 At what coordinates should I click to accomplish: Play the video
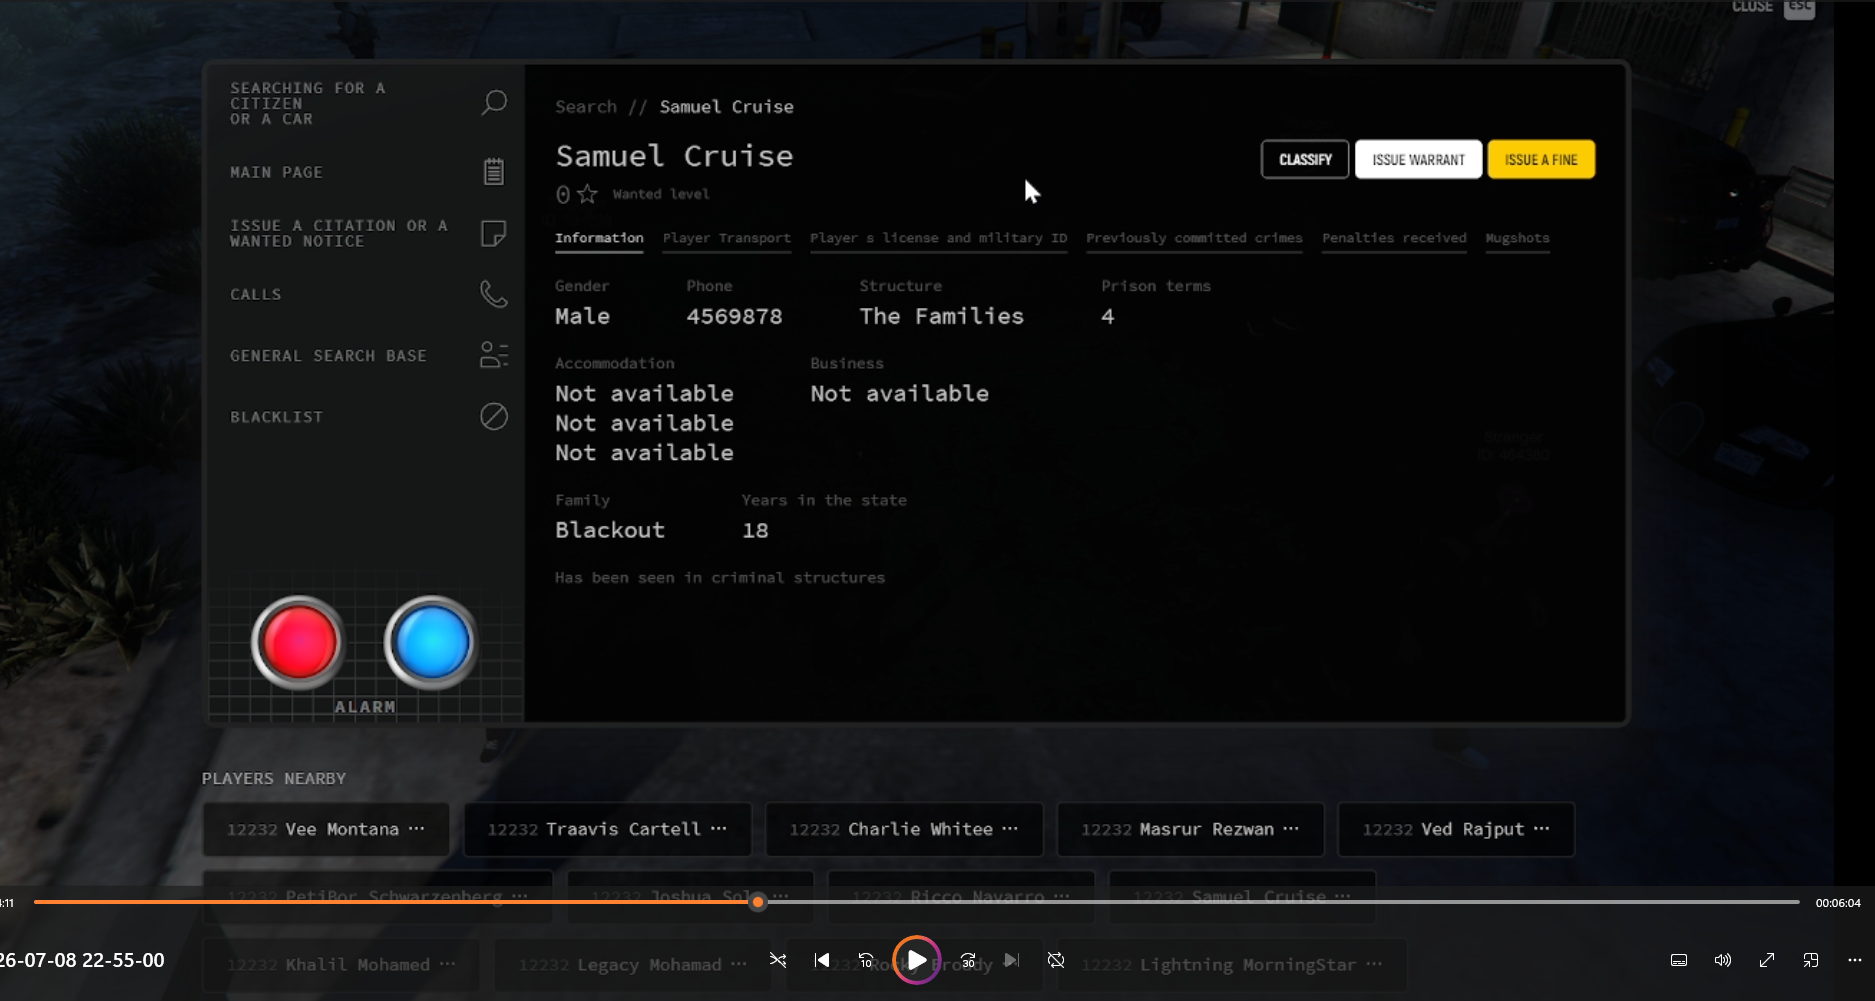[x=916, y=960]
